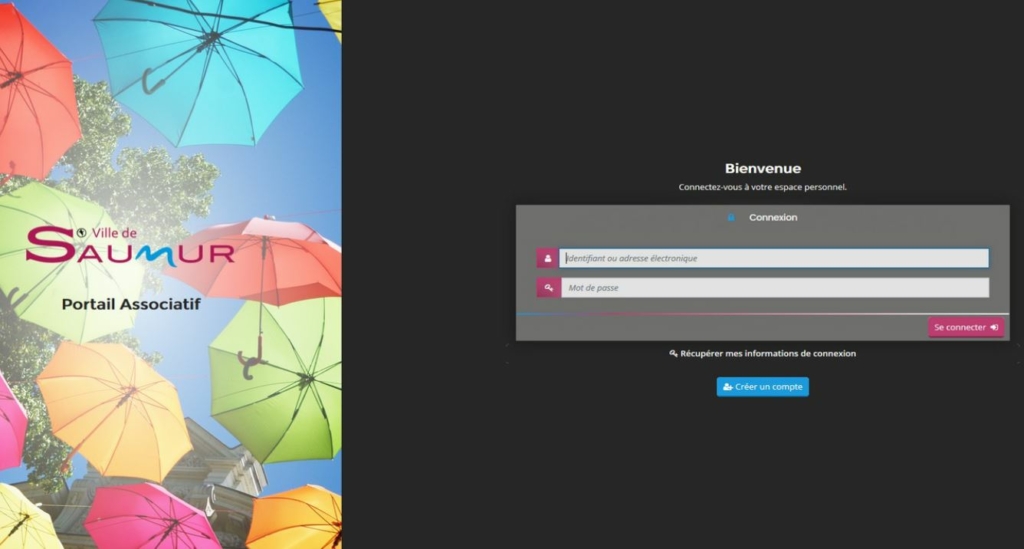The image size is (1024, 549).
Task: Follow the Récupérer mes informations de connexion link
Action: [762, 353]
